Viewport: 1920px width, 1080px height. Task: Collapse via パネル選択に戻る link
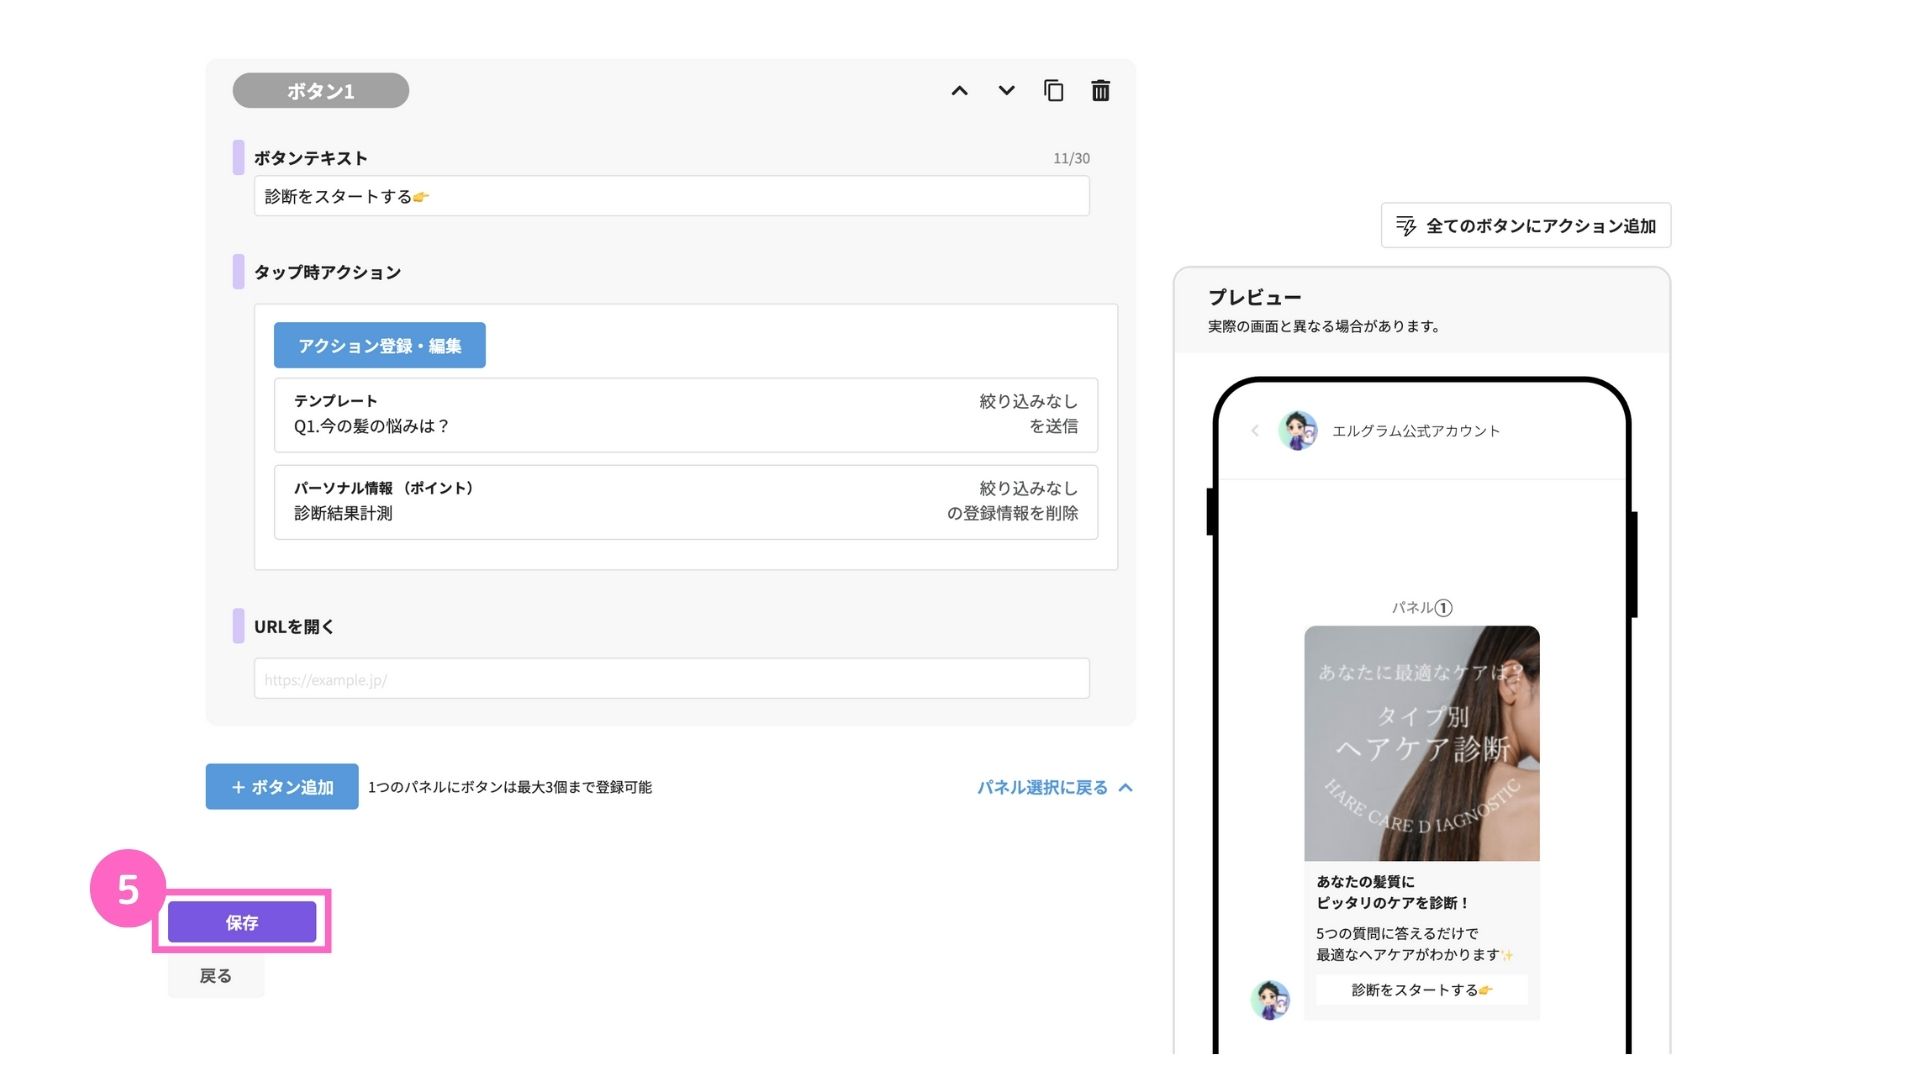tap(1054, 788)
